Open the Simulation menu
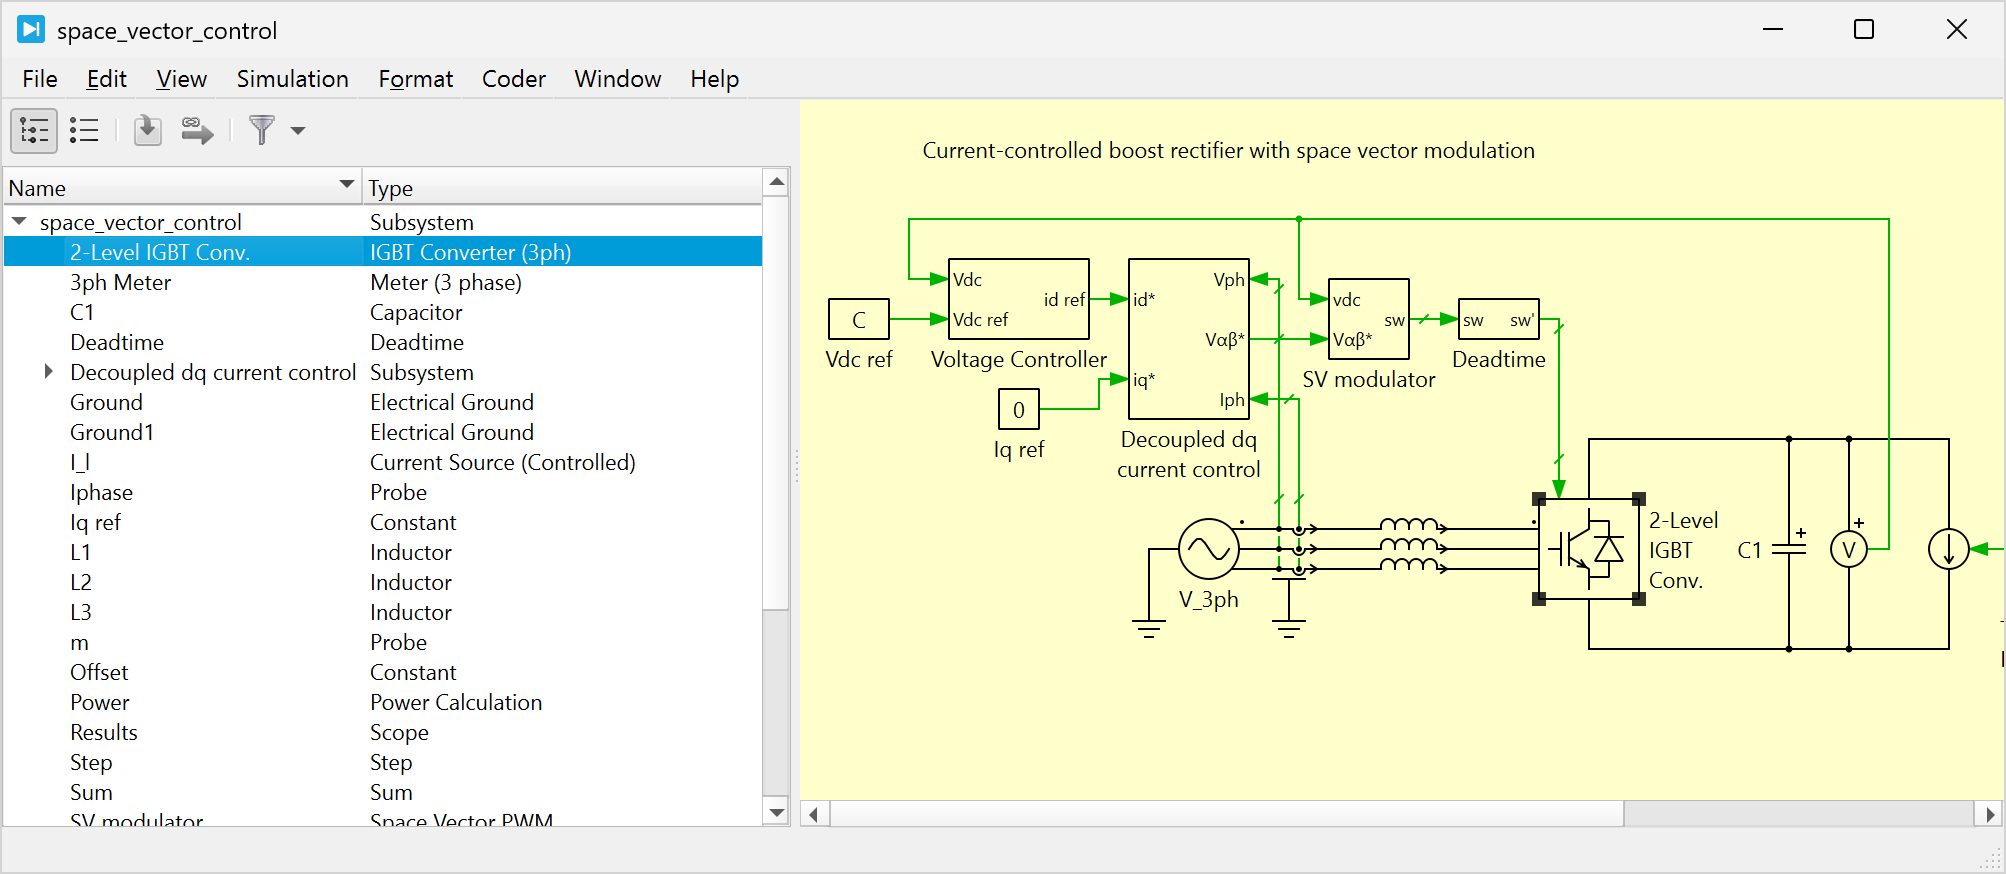Screen dimensions: 2006x874 coord(292,79)
